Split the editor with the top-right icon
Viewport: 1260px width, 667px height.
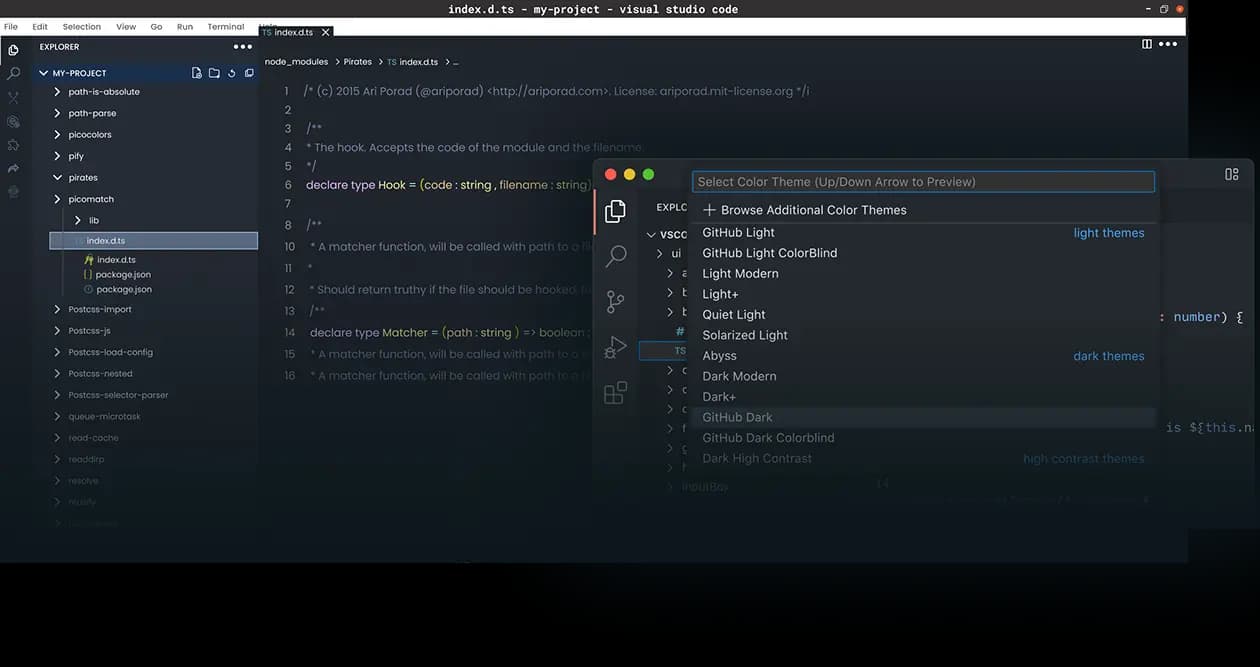[1147, 44]
